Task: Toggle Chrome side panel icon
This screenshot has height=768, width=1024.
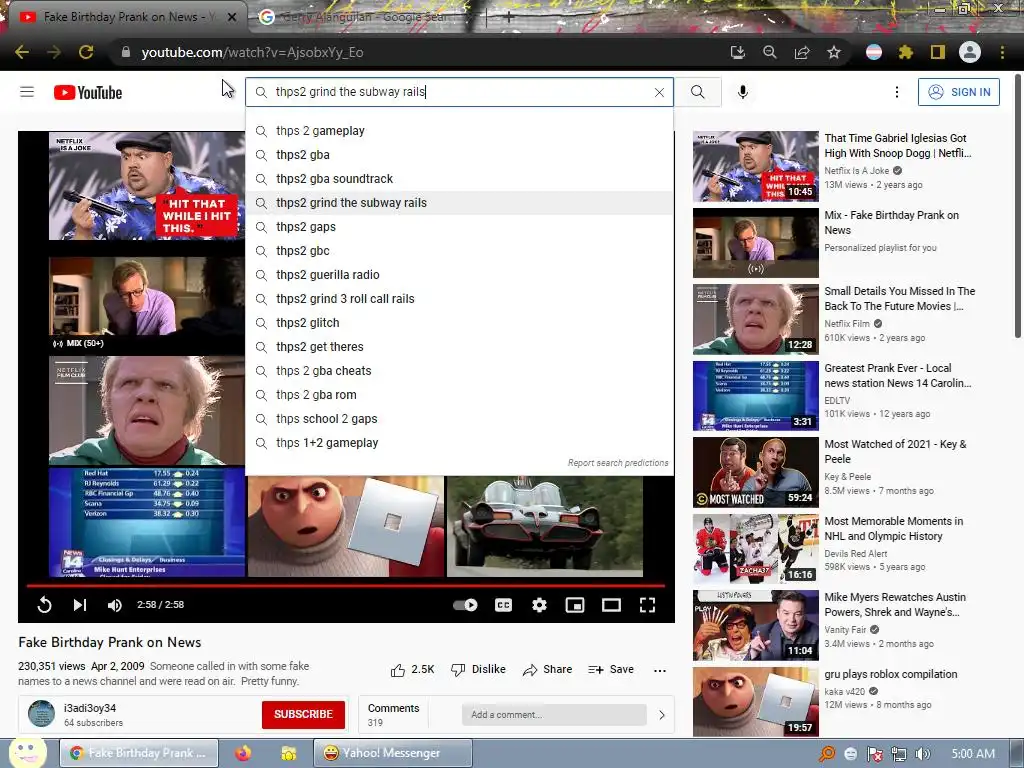Action: tap(938, 52)
